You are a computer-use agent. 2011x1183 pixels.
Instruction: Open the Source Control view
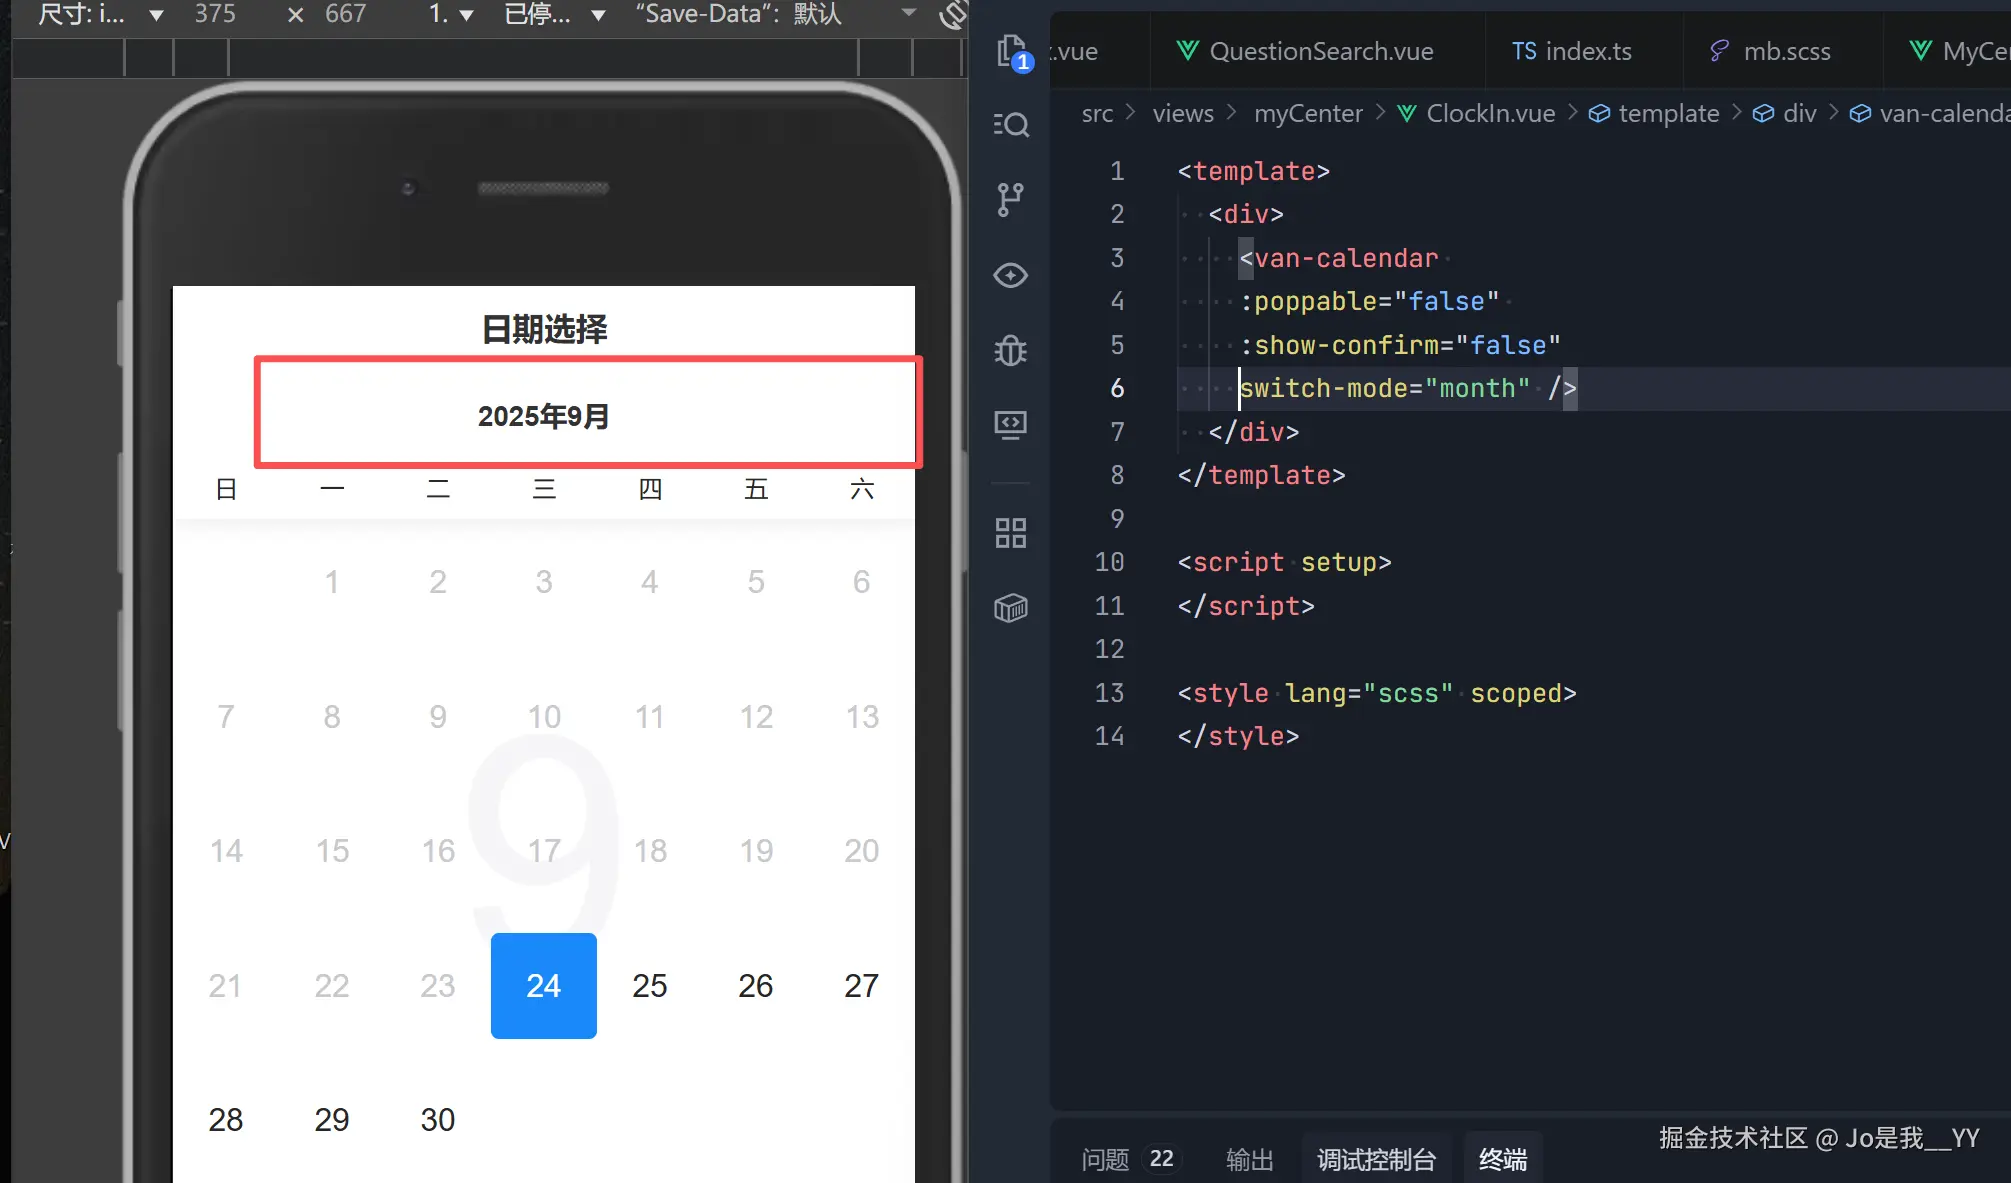[x=1011, y=199]
